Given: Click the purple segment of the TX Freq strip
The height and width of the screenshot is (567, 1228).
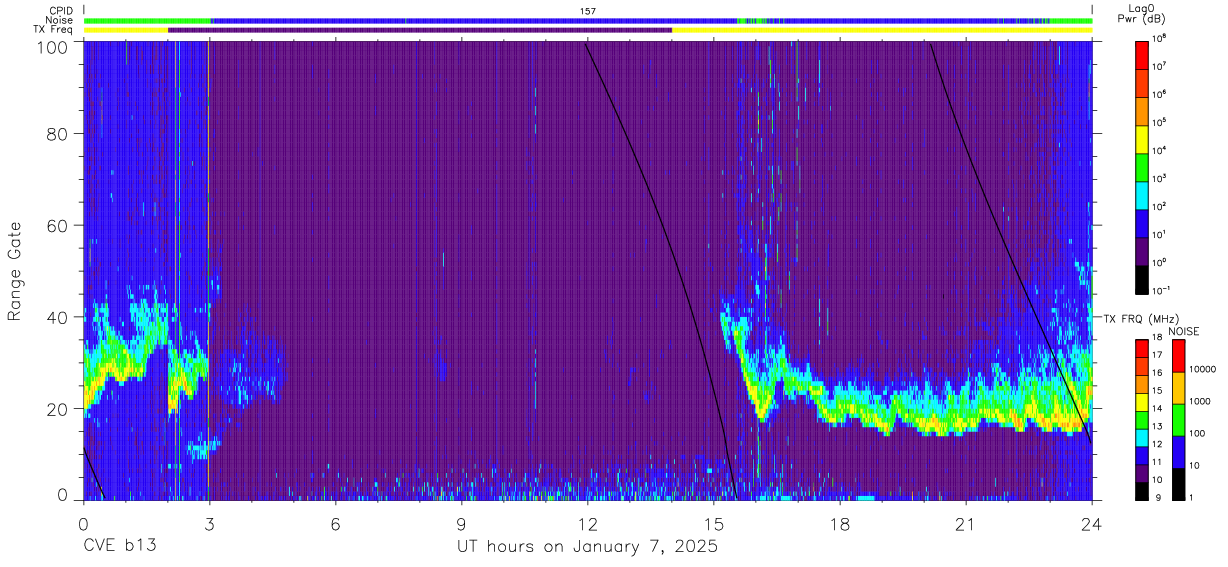Looking at the screenshot, I should [x=420, y=30].
